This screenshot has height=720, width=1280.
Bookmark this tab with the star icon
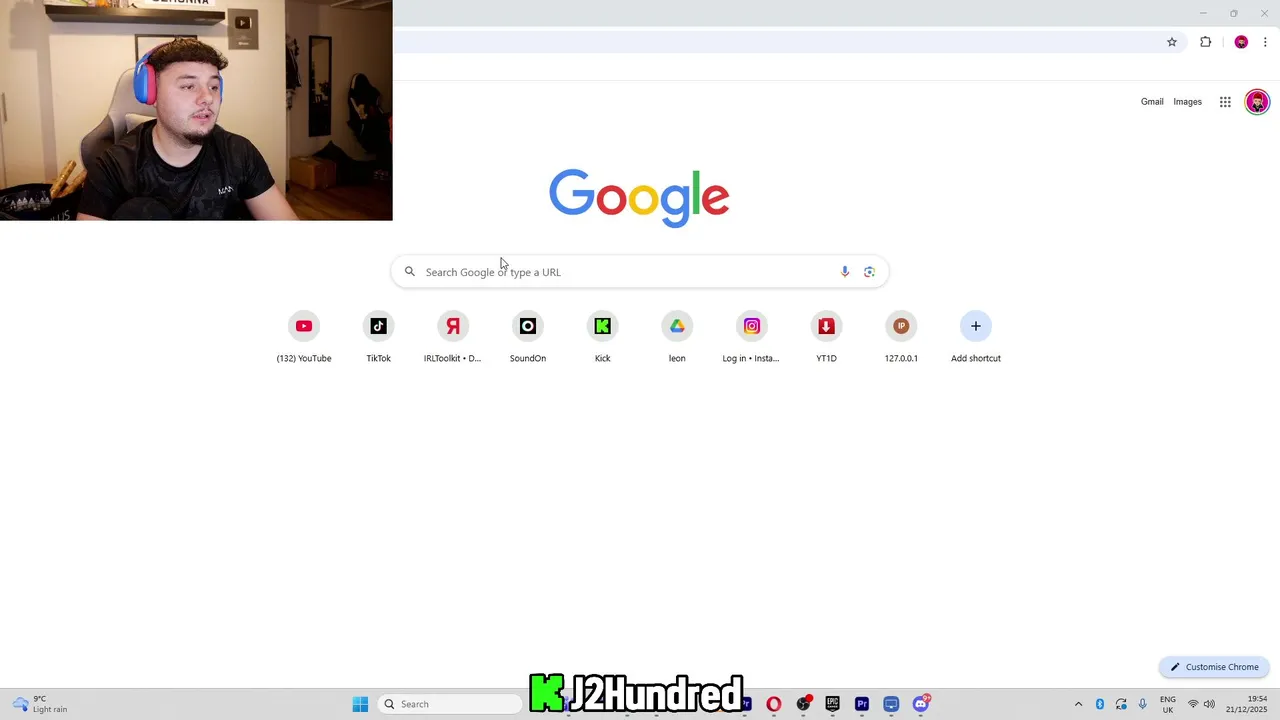[x=1172, y=42]
